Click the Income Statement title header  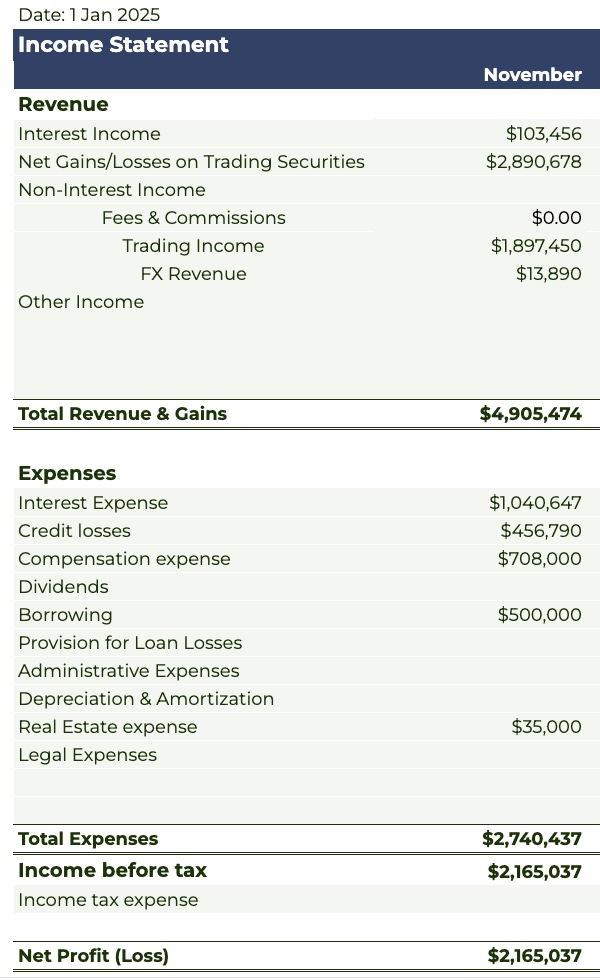pos(123,45)
